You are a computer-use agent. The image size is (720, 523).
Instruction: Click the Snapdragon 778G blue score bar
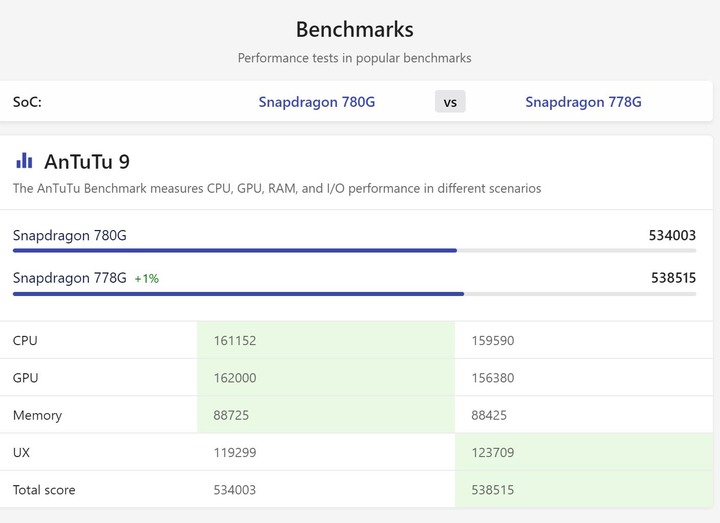[x=238, y=293]
